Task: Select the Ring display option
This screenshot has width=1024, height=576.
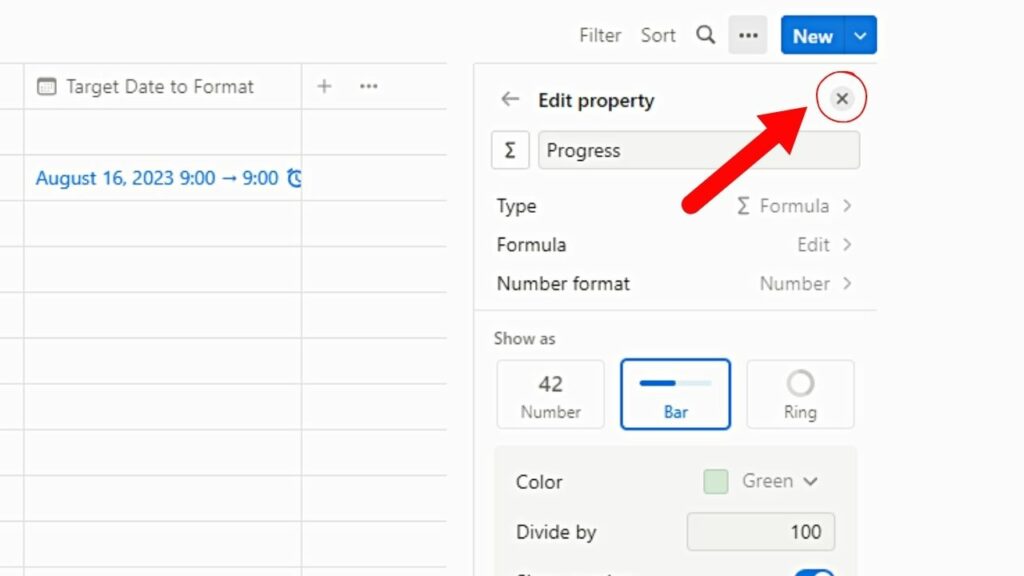Action: point(800,394)
